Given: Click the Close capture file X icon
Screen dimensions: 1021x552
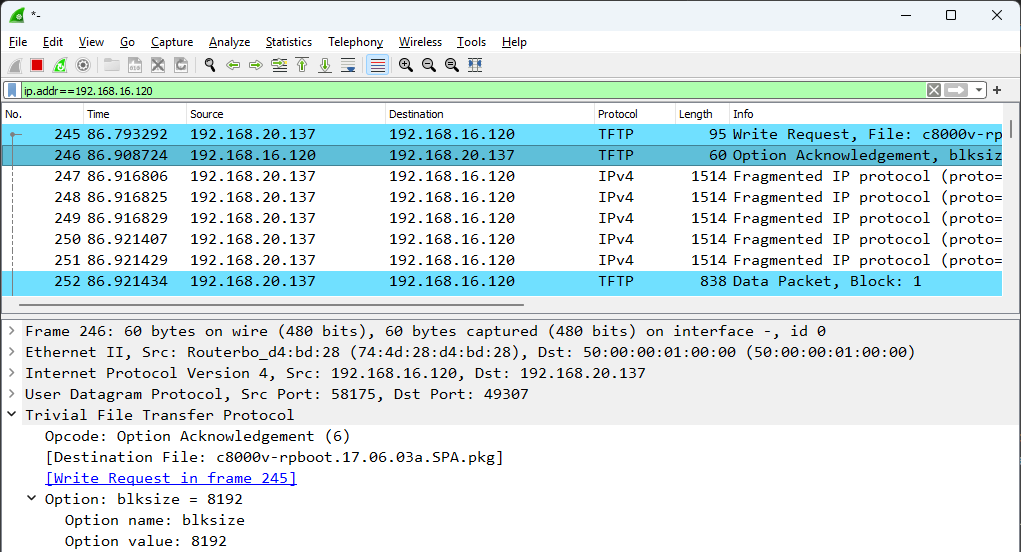Looking at the screenshot, I should 158,65.
